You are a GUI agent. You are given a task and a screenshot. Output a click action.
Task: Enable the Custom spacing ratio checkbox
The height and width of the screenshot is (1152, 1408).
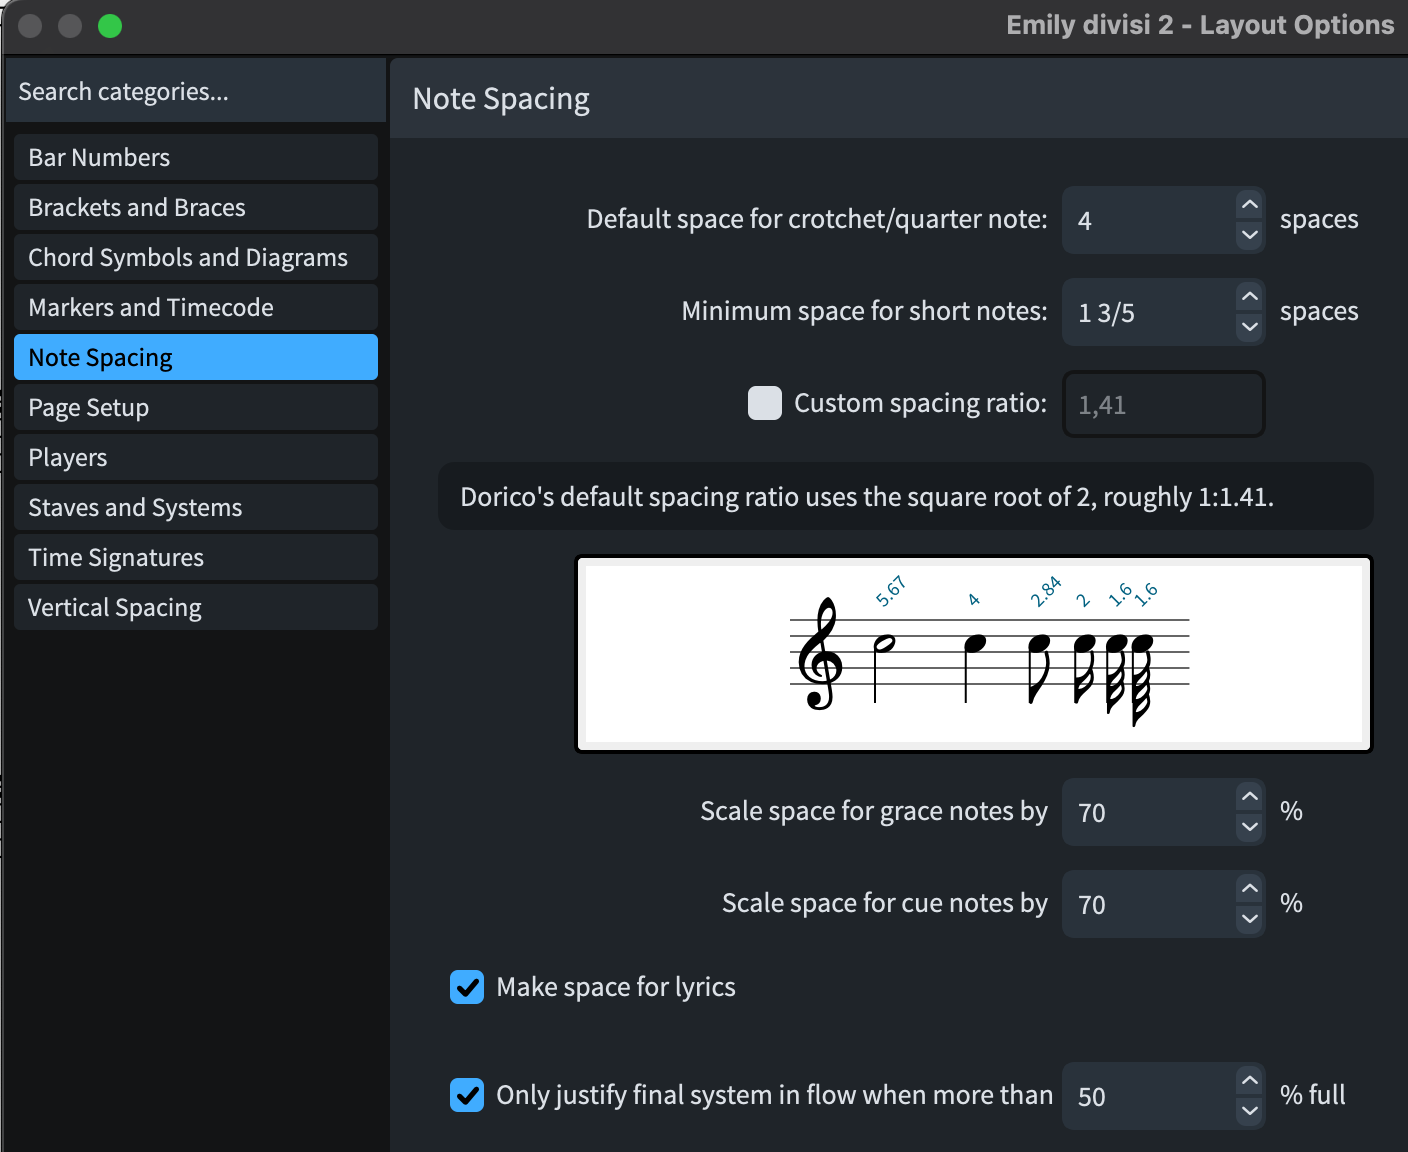(765, 403)
